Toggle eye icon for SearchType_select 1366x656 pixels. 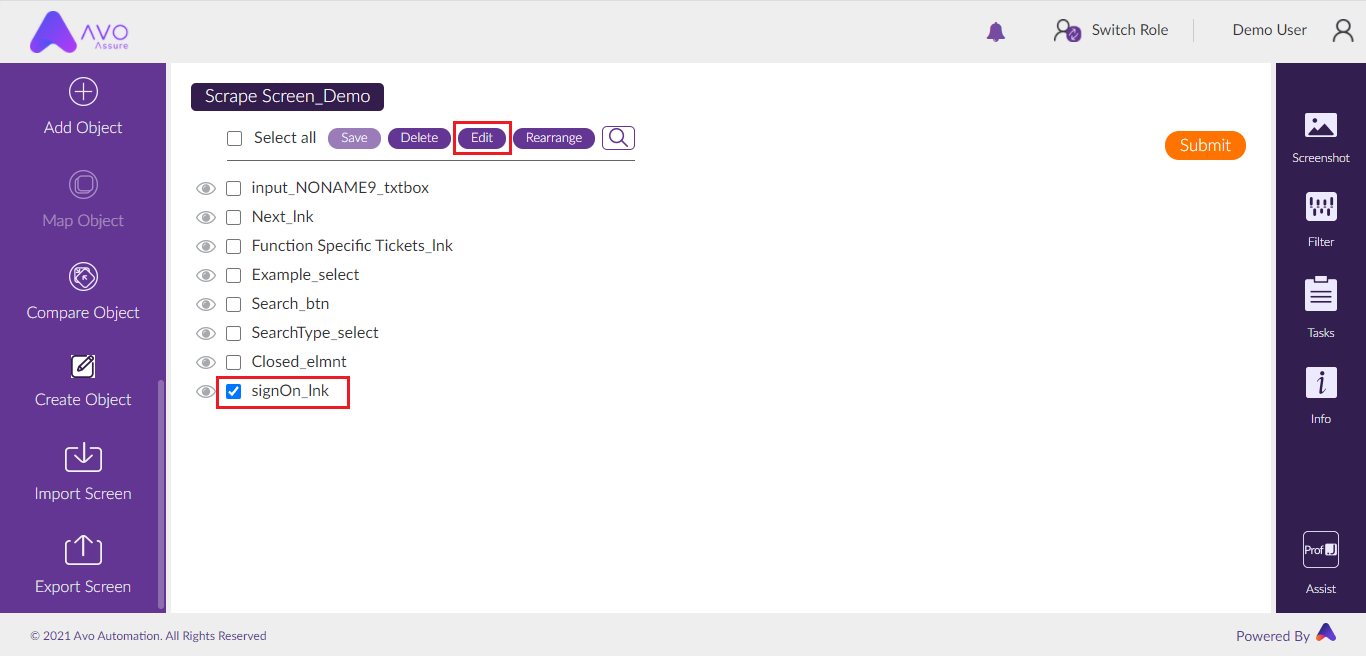(x=206, y=333)
